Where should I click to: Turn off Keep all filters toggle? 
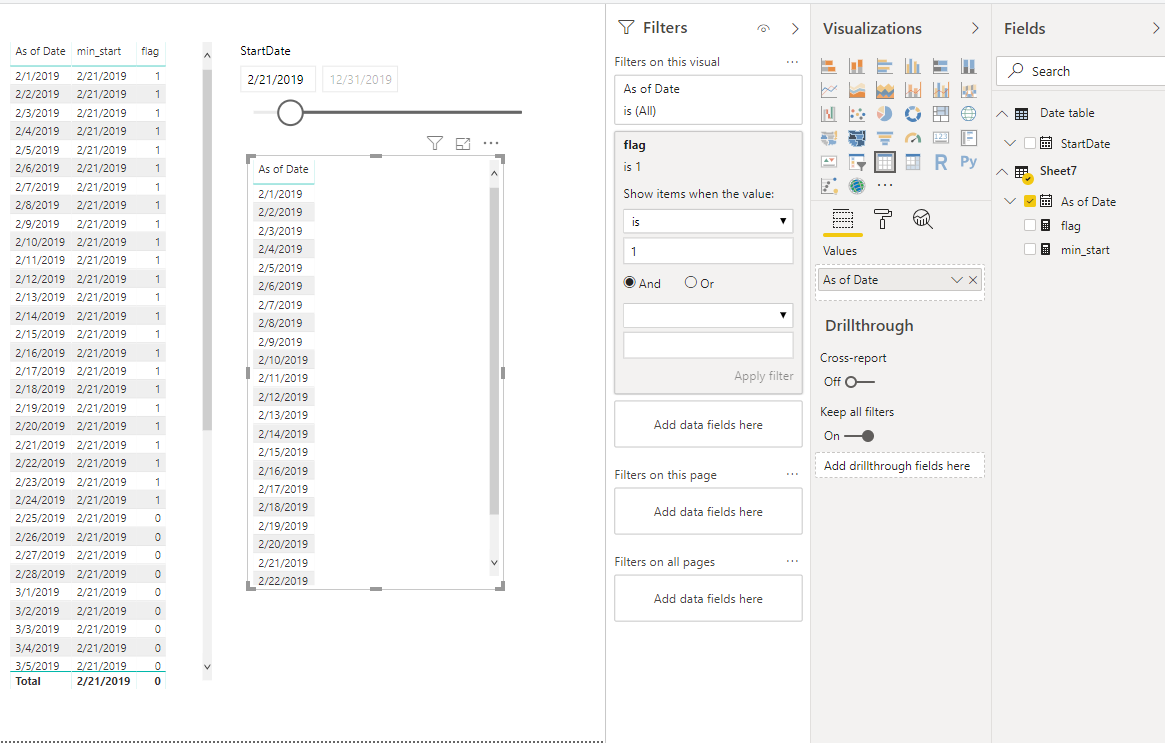click(859, 436)
